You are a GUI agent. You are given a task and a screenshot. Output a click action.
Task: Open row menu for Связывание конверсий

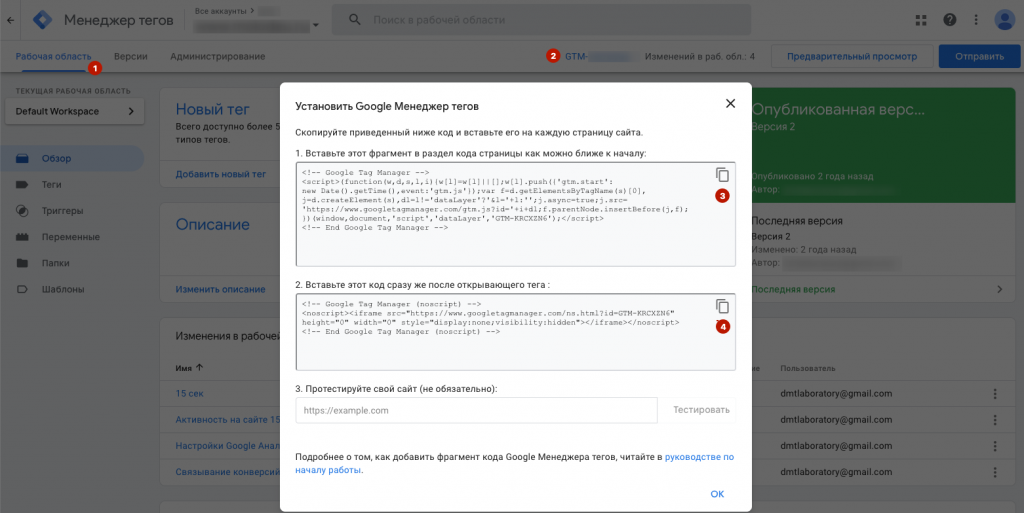[x=995, y=472]
